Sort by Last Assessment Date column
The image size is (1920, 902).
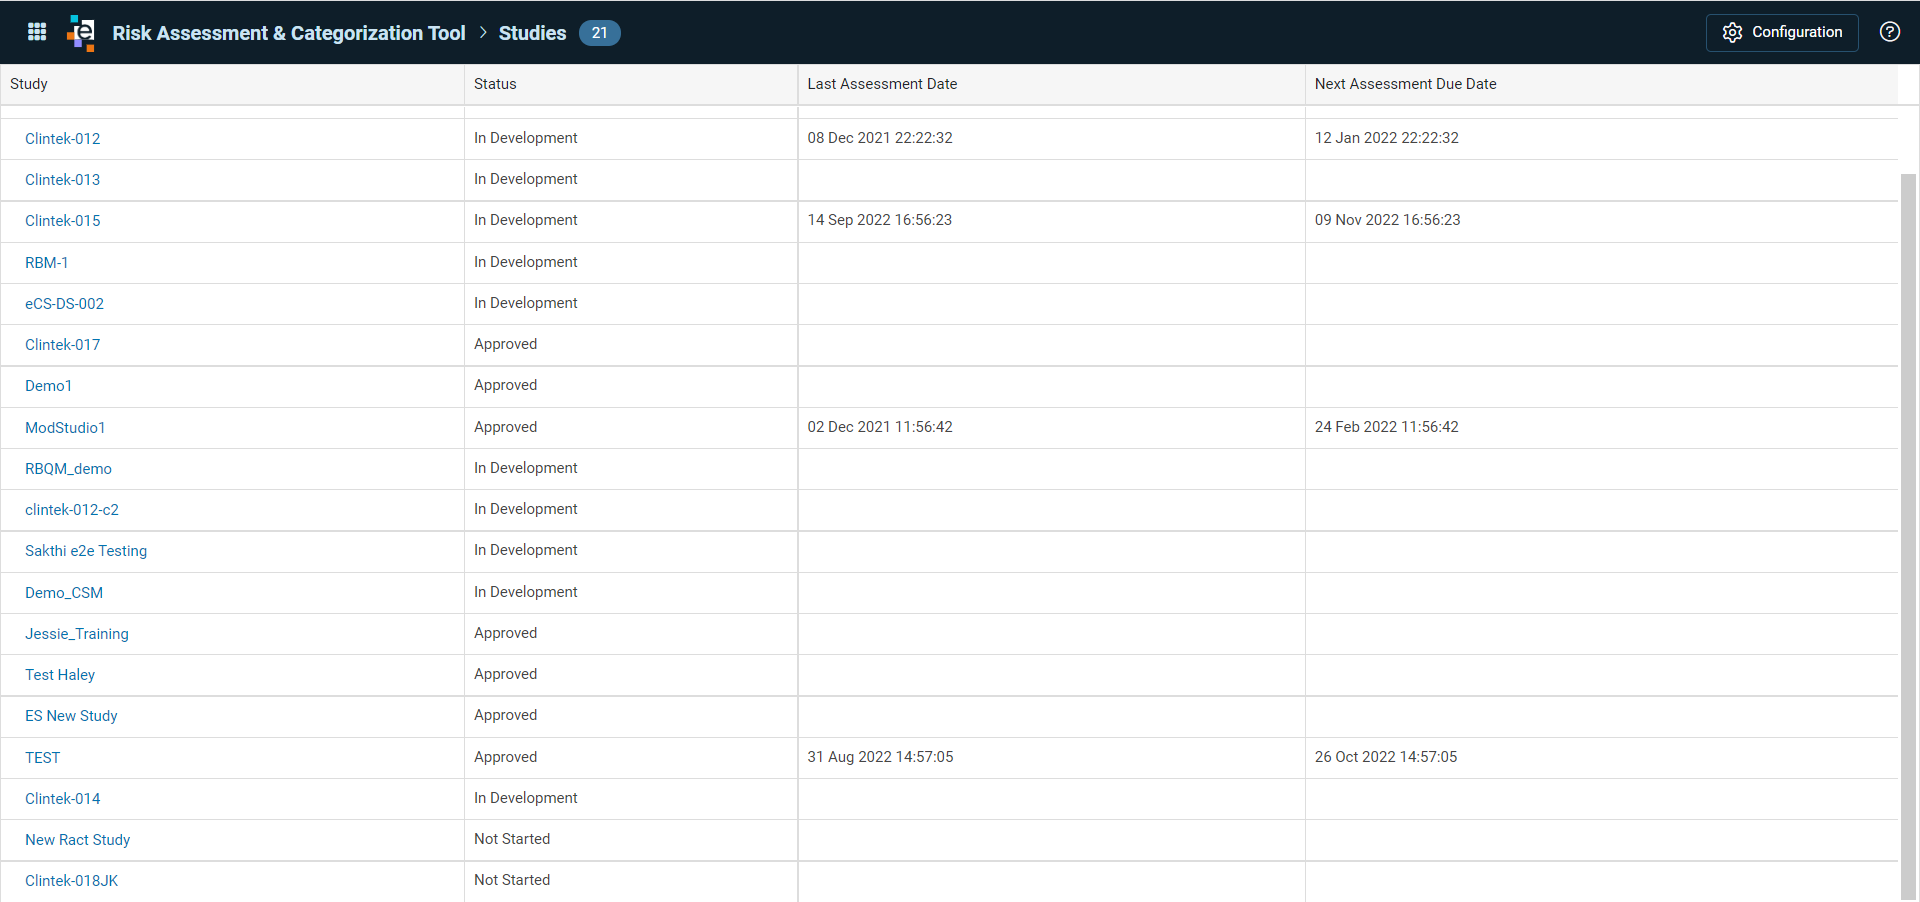(x=882, y=84)
